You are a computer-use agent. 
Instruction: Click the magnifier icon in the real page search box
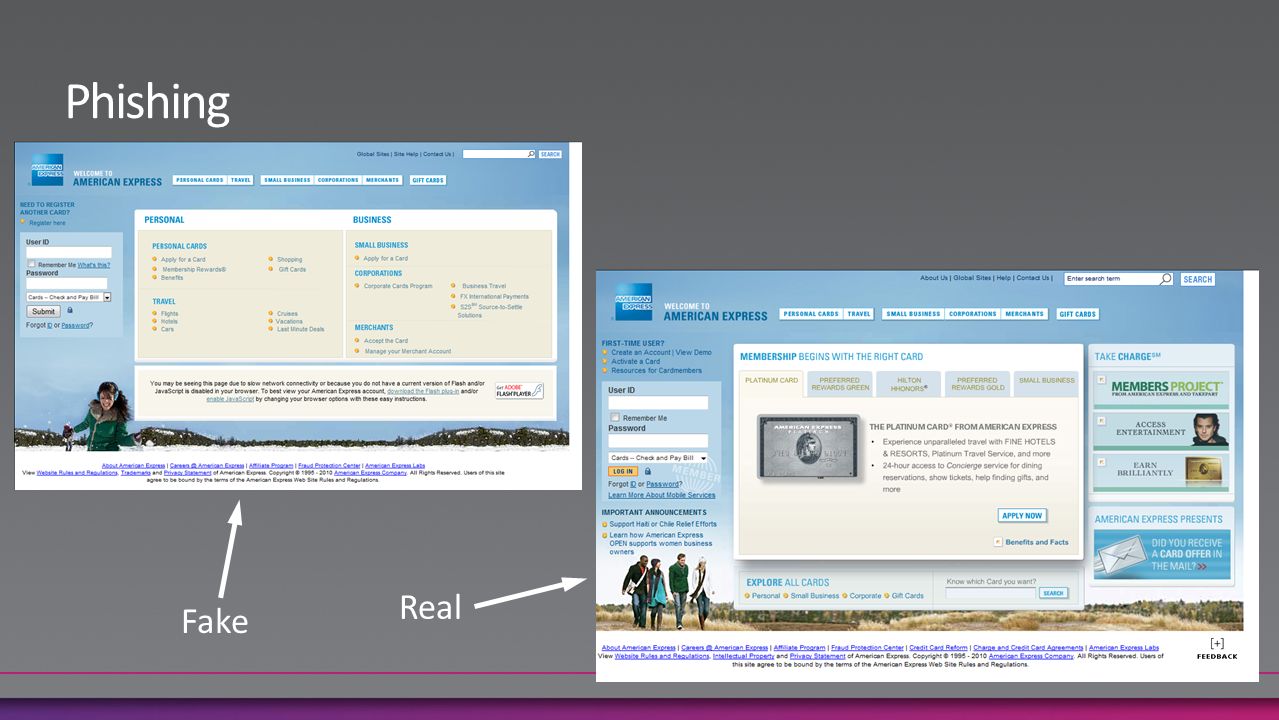click(x=1165, y=279)
